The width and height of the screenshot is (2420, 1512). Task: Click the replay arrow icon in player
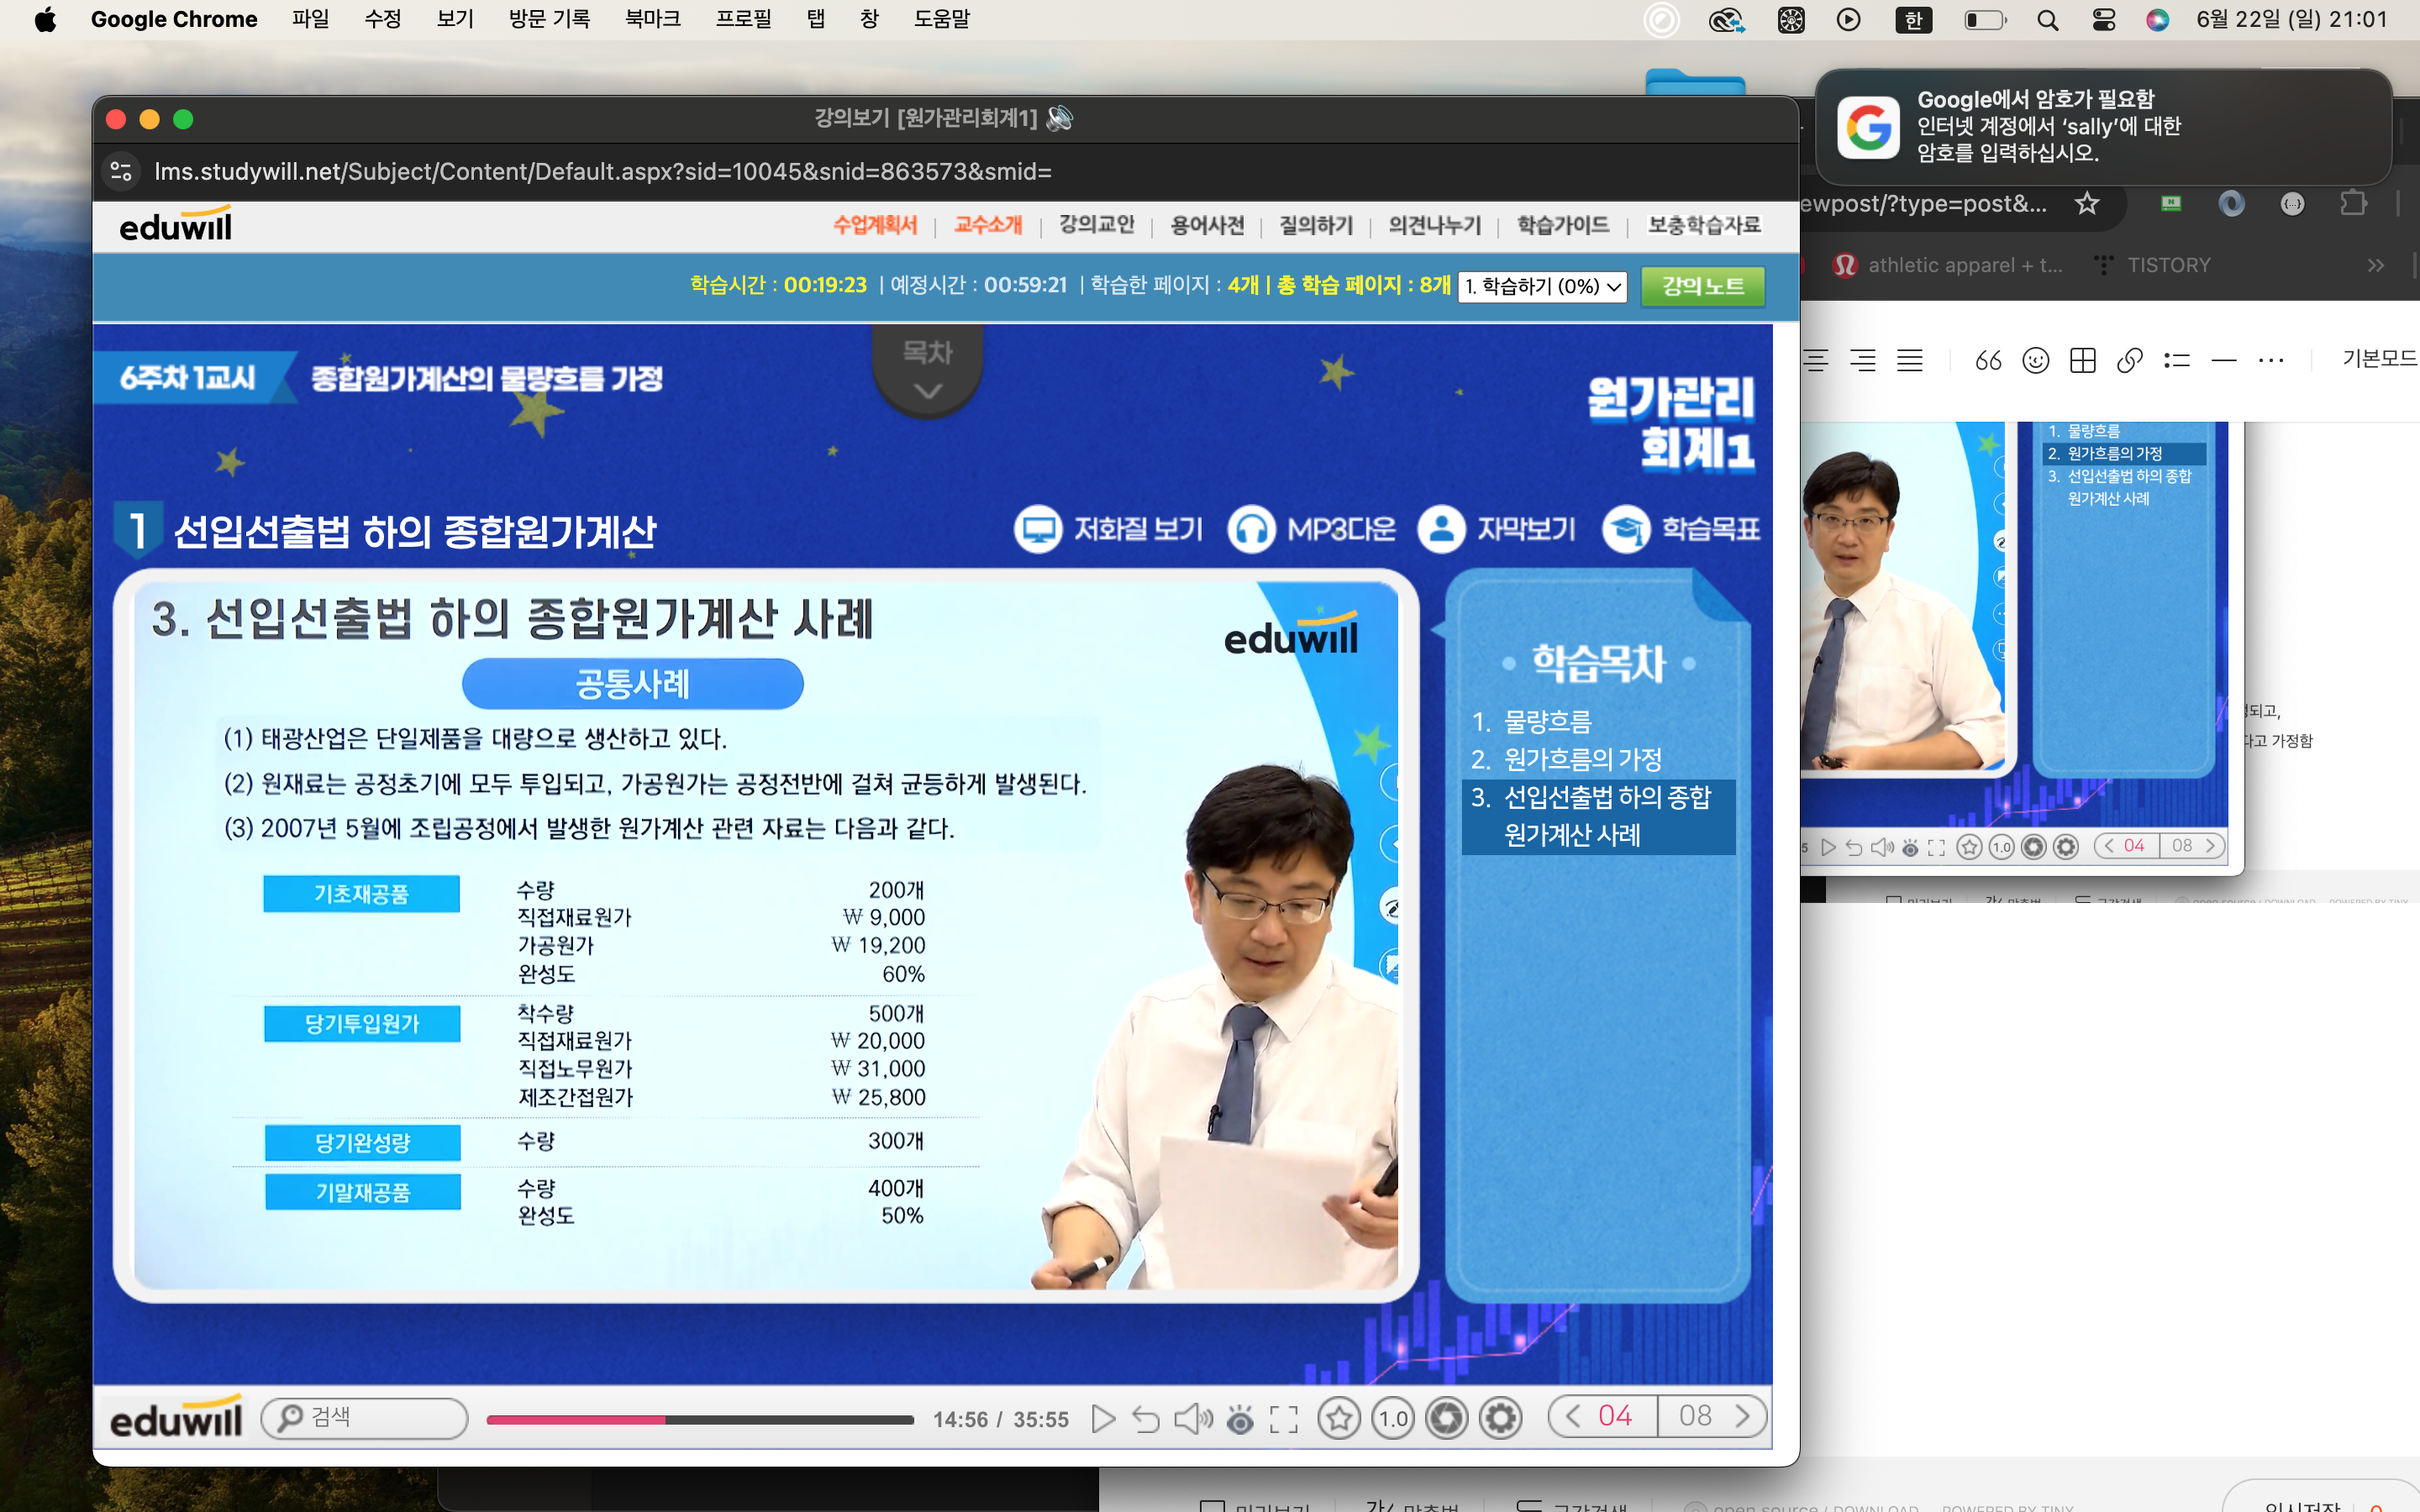point(1146,1418)
